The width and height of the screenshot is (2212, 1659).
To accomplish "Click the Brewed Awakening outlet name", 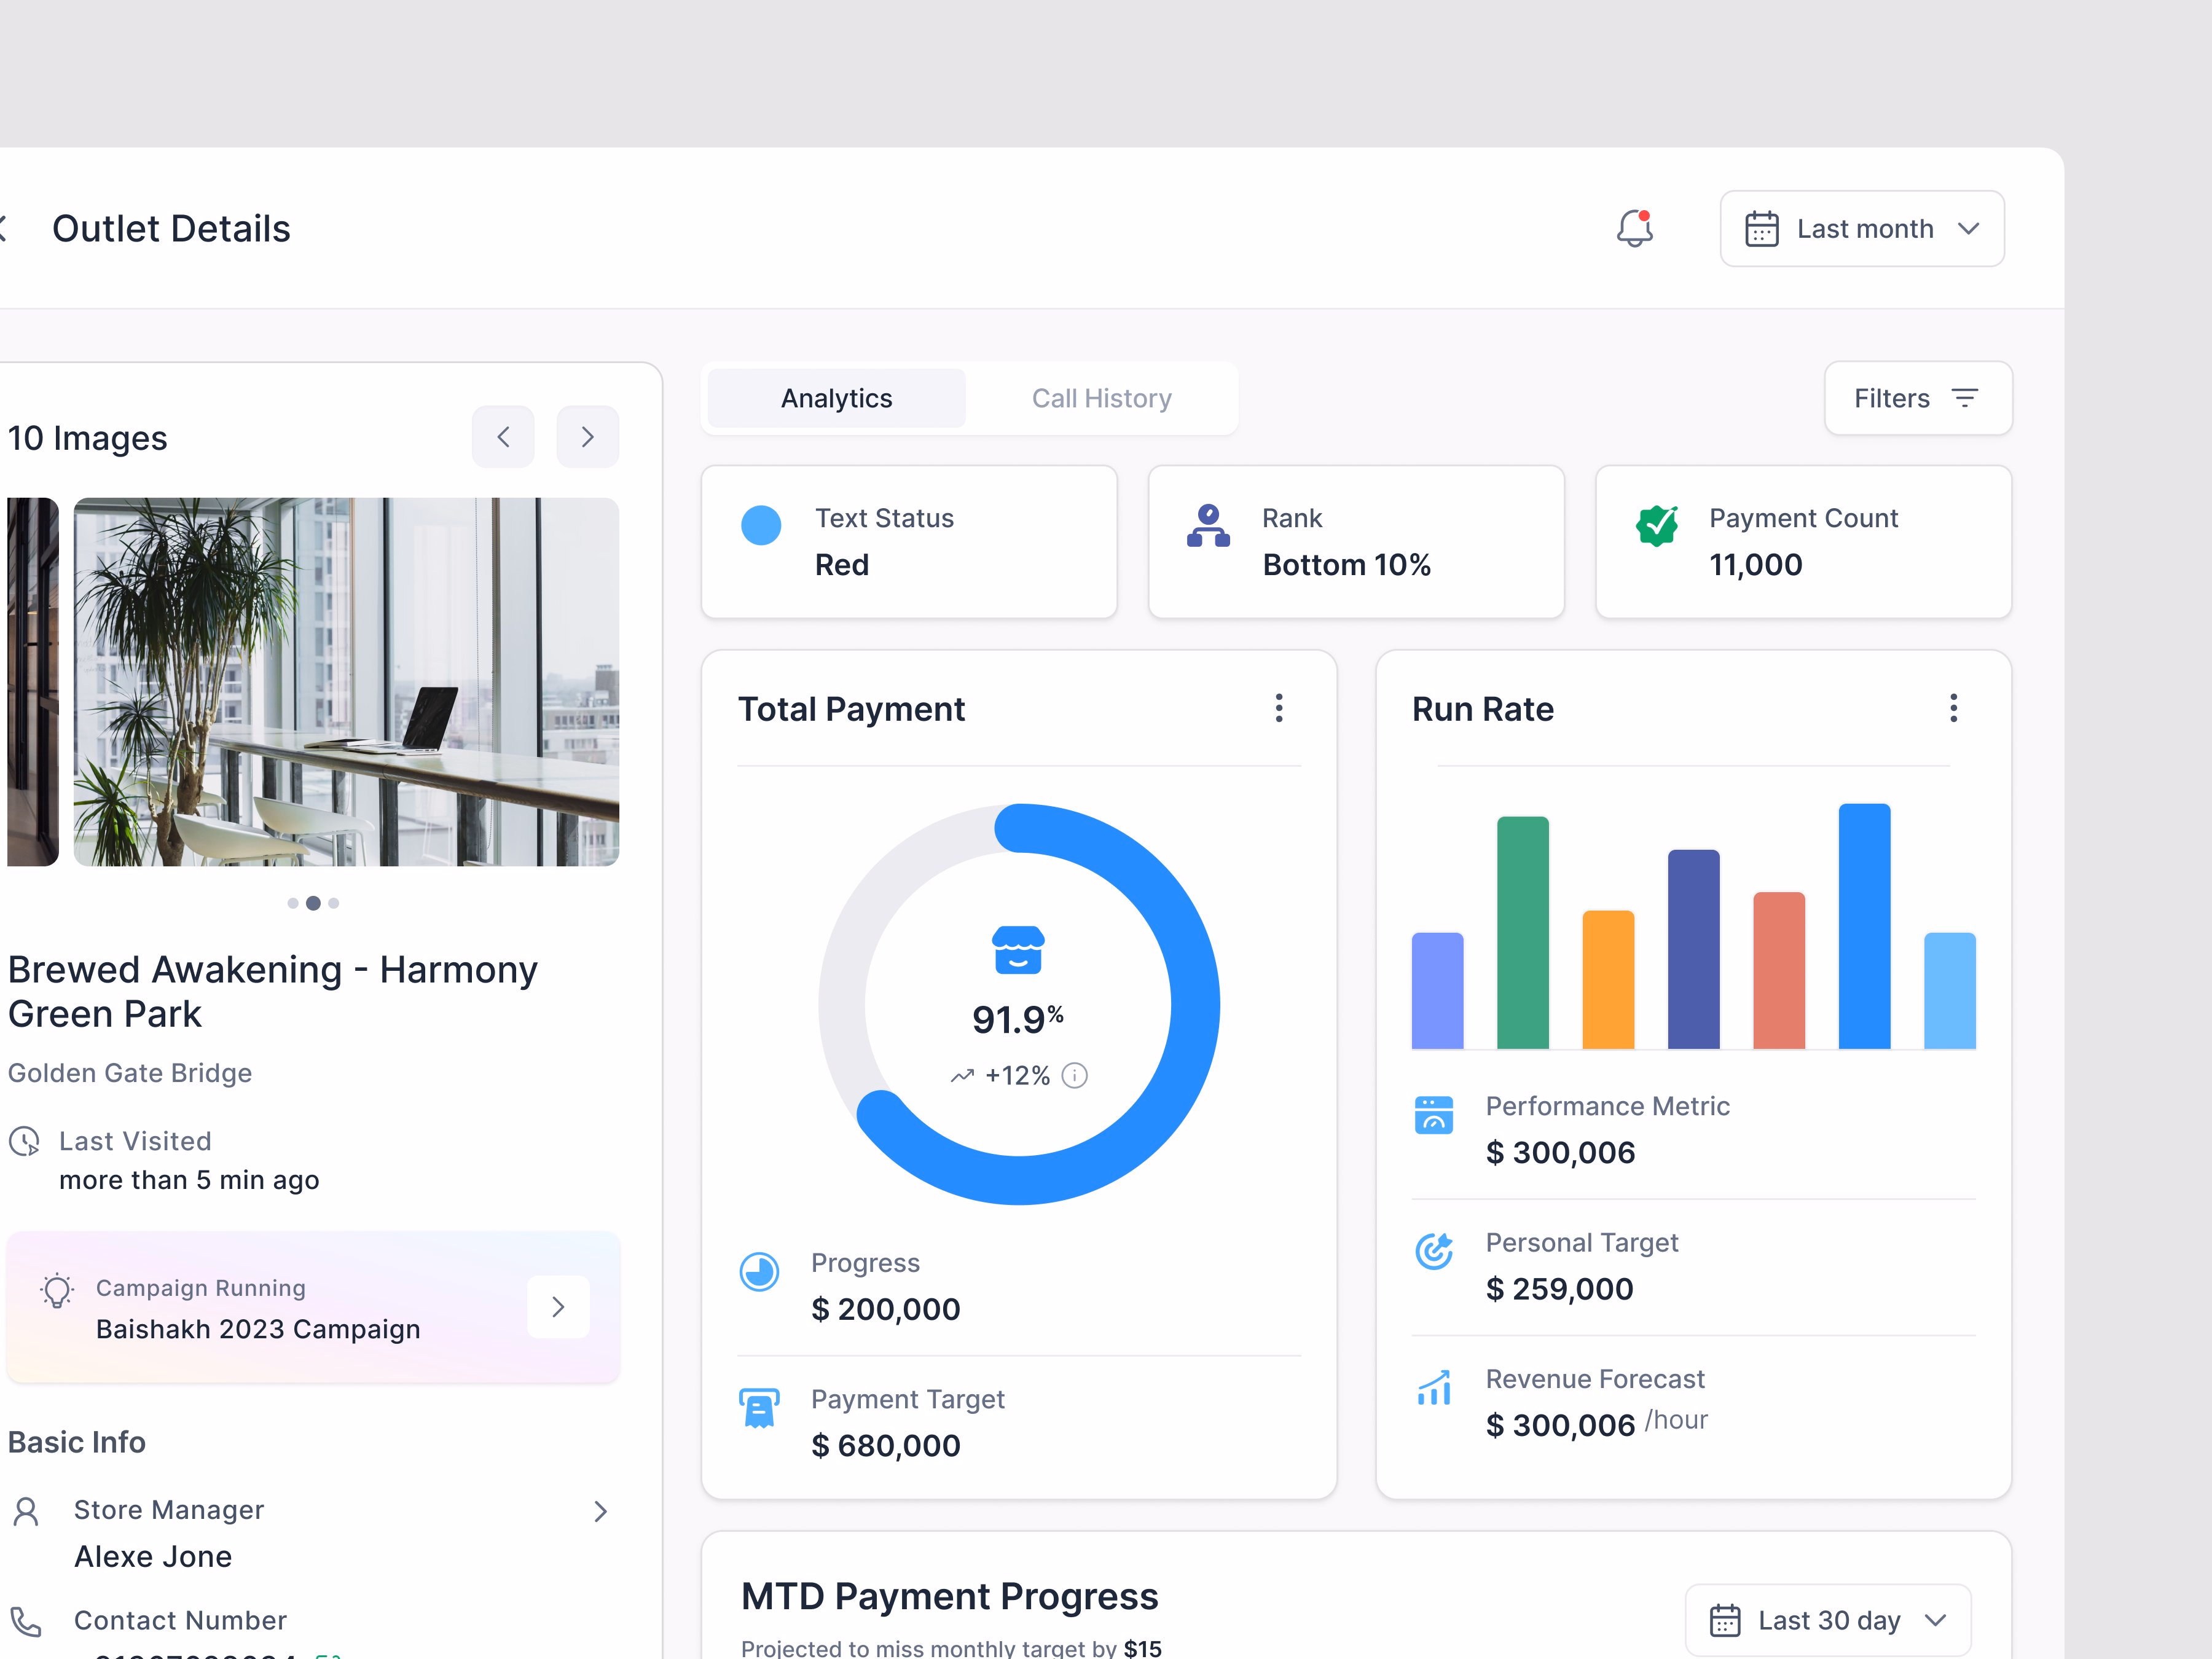I will pyautogui.click(x=273, y=991).
